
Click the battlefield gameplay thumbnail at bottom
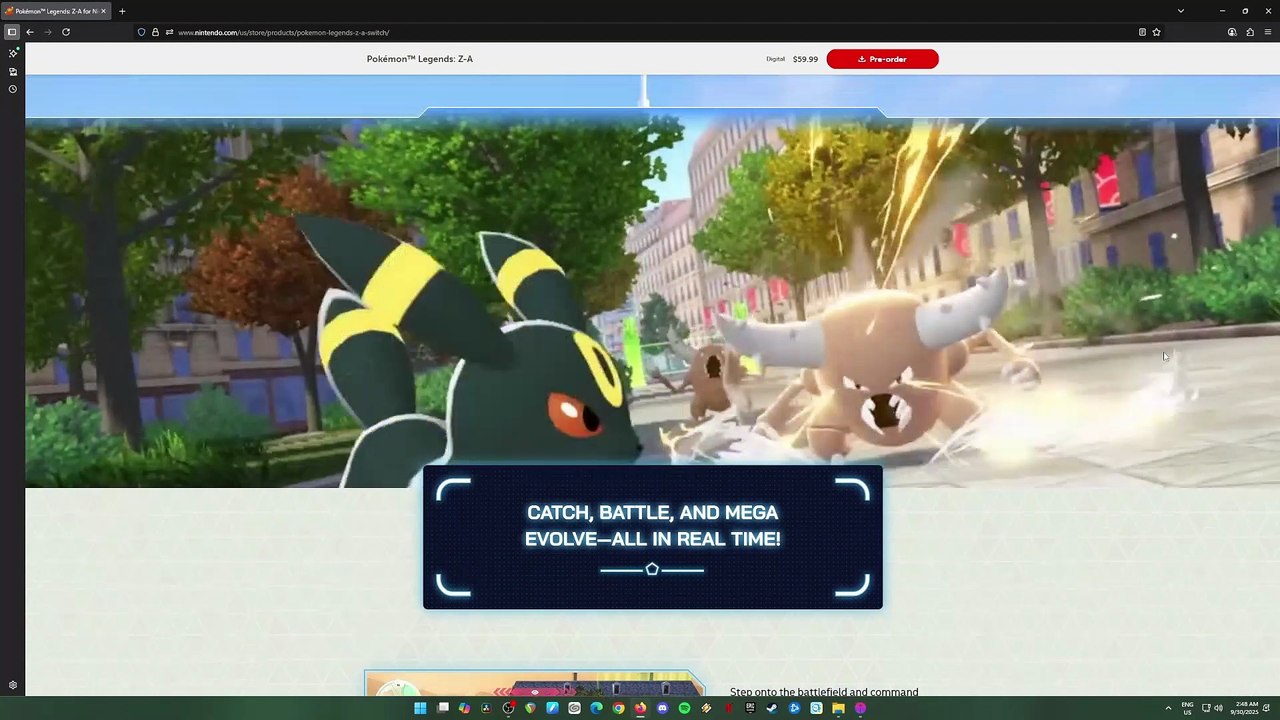click(x=535, y=683)
